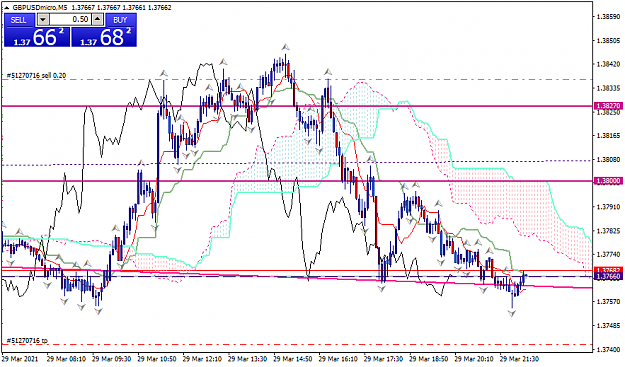Screen dimensions: 625x367
Task: Click 1.38590 on the price scale
Action: pos(609,17)
